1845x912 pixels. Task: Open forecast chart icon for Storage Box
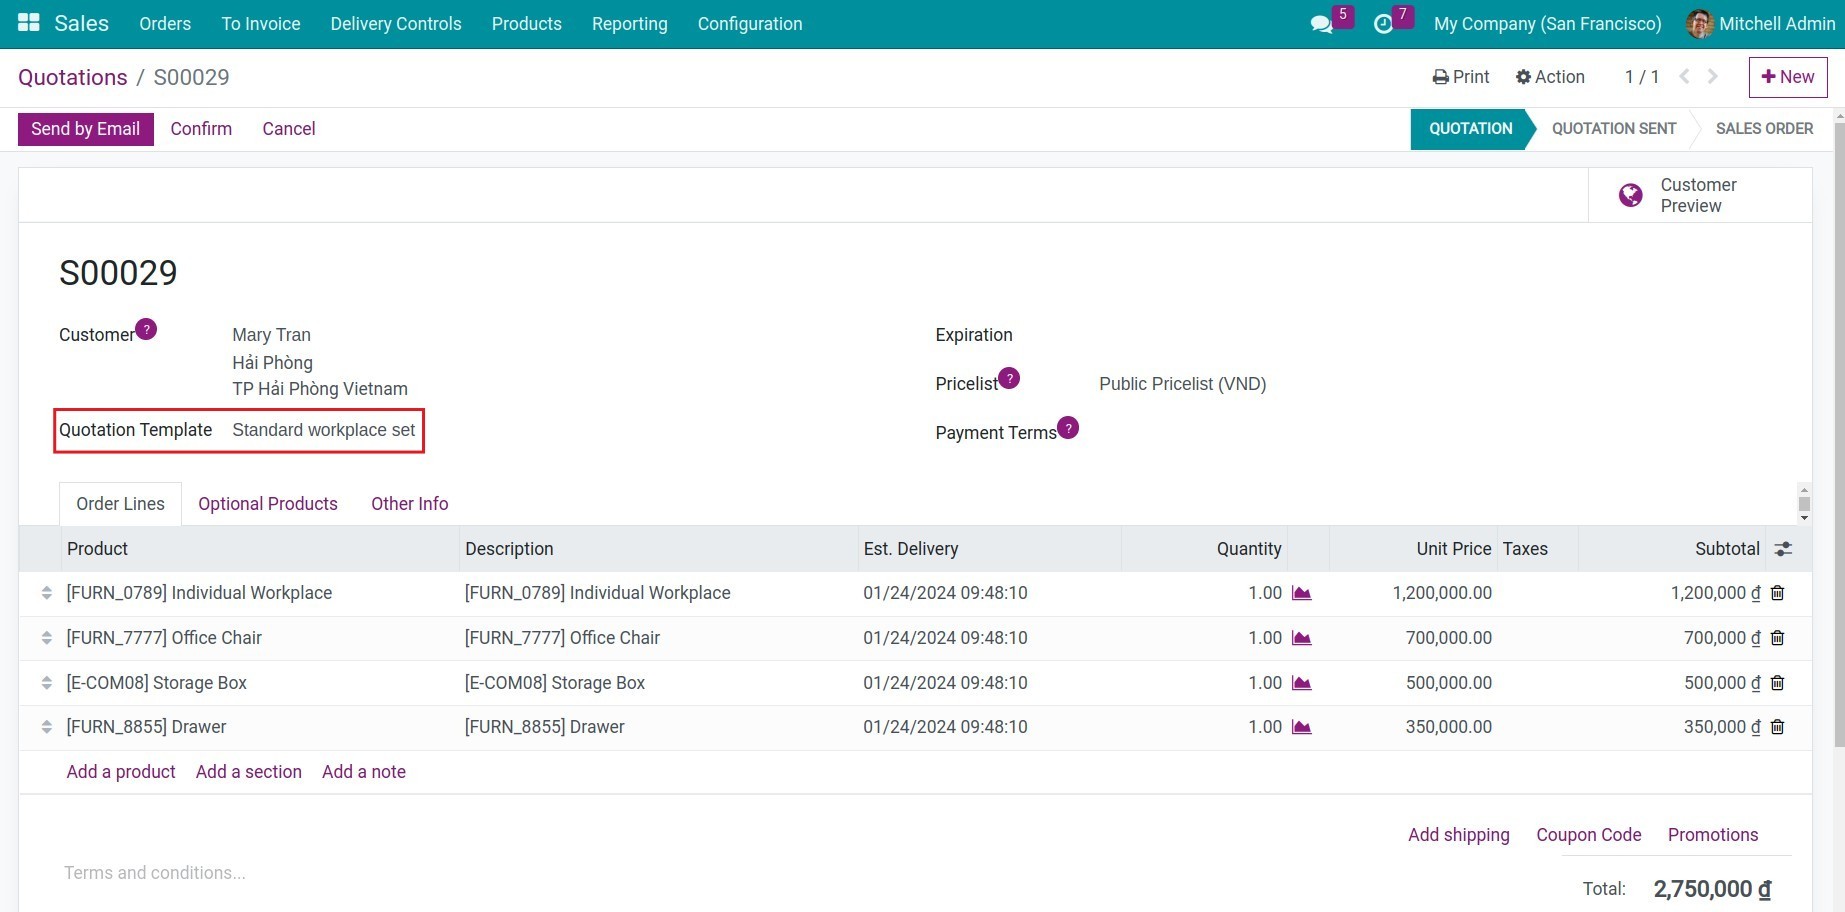click(x=1301, y=683)
